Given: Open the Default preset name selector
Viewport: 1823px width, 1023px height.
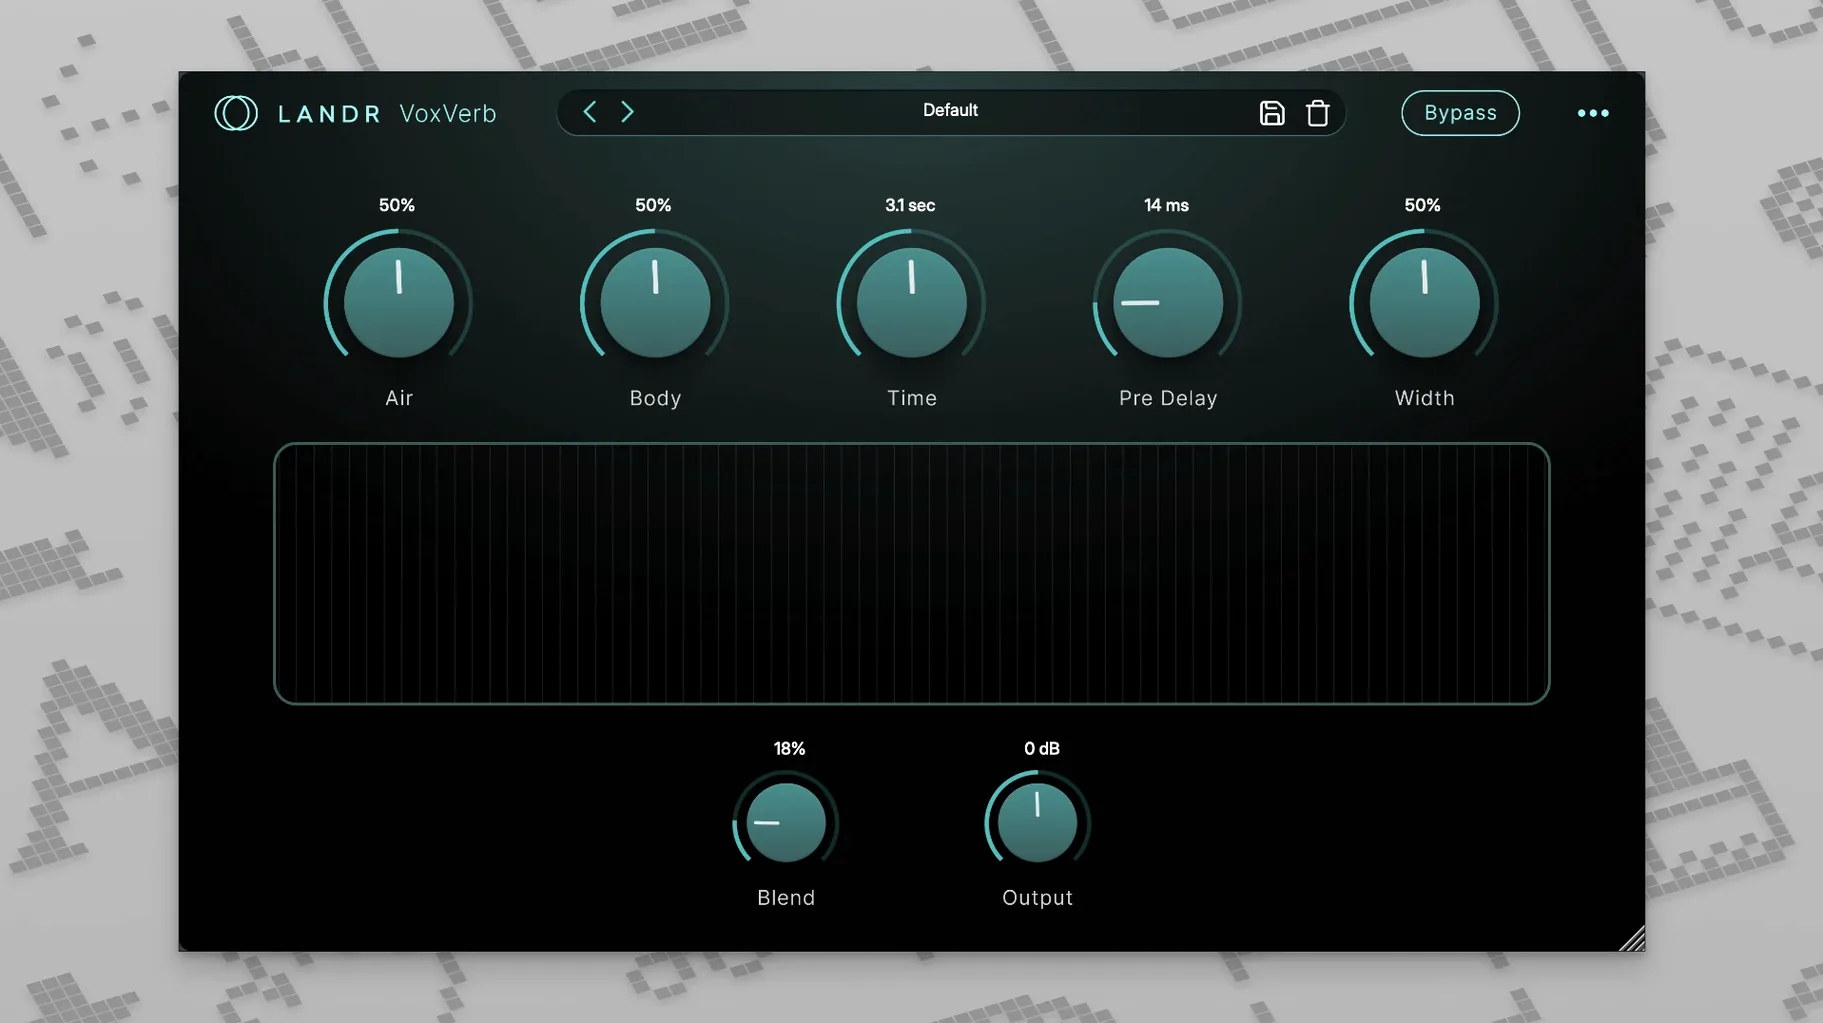Looking at the screenshot, I should tap(950, 110).
